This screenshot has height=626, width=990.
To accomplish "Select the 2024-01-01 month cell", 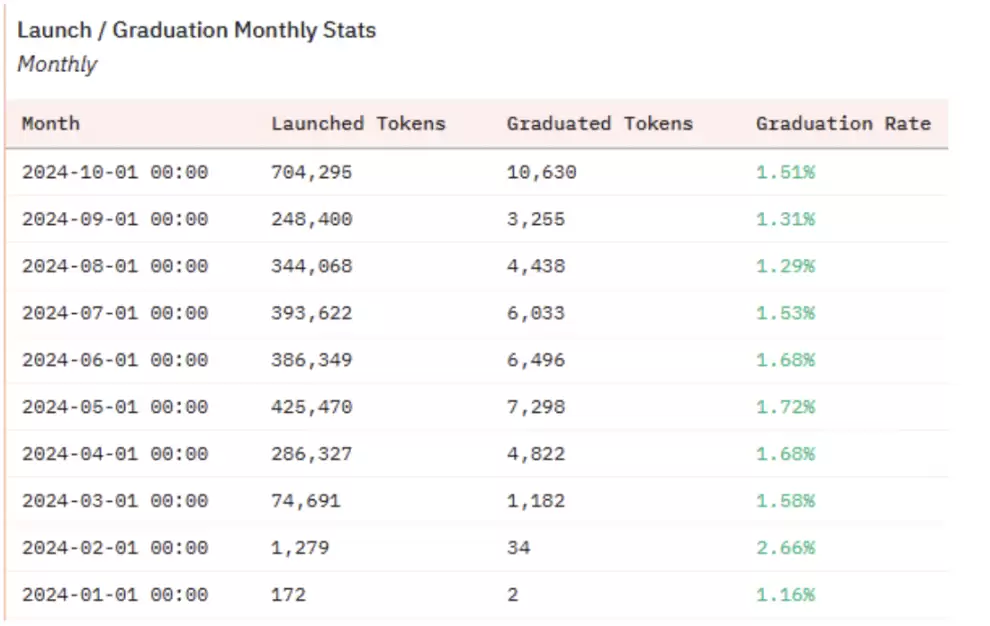I will (115, 595).
